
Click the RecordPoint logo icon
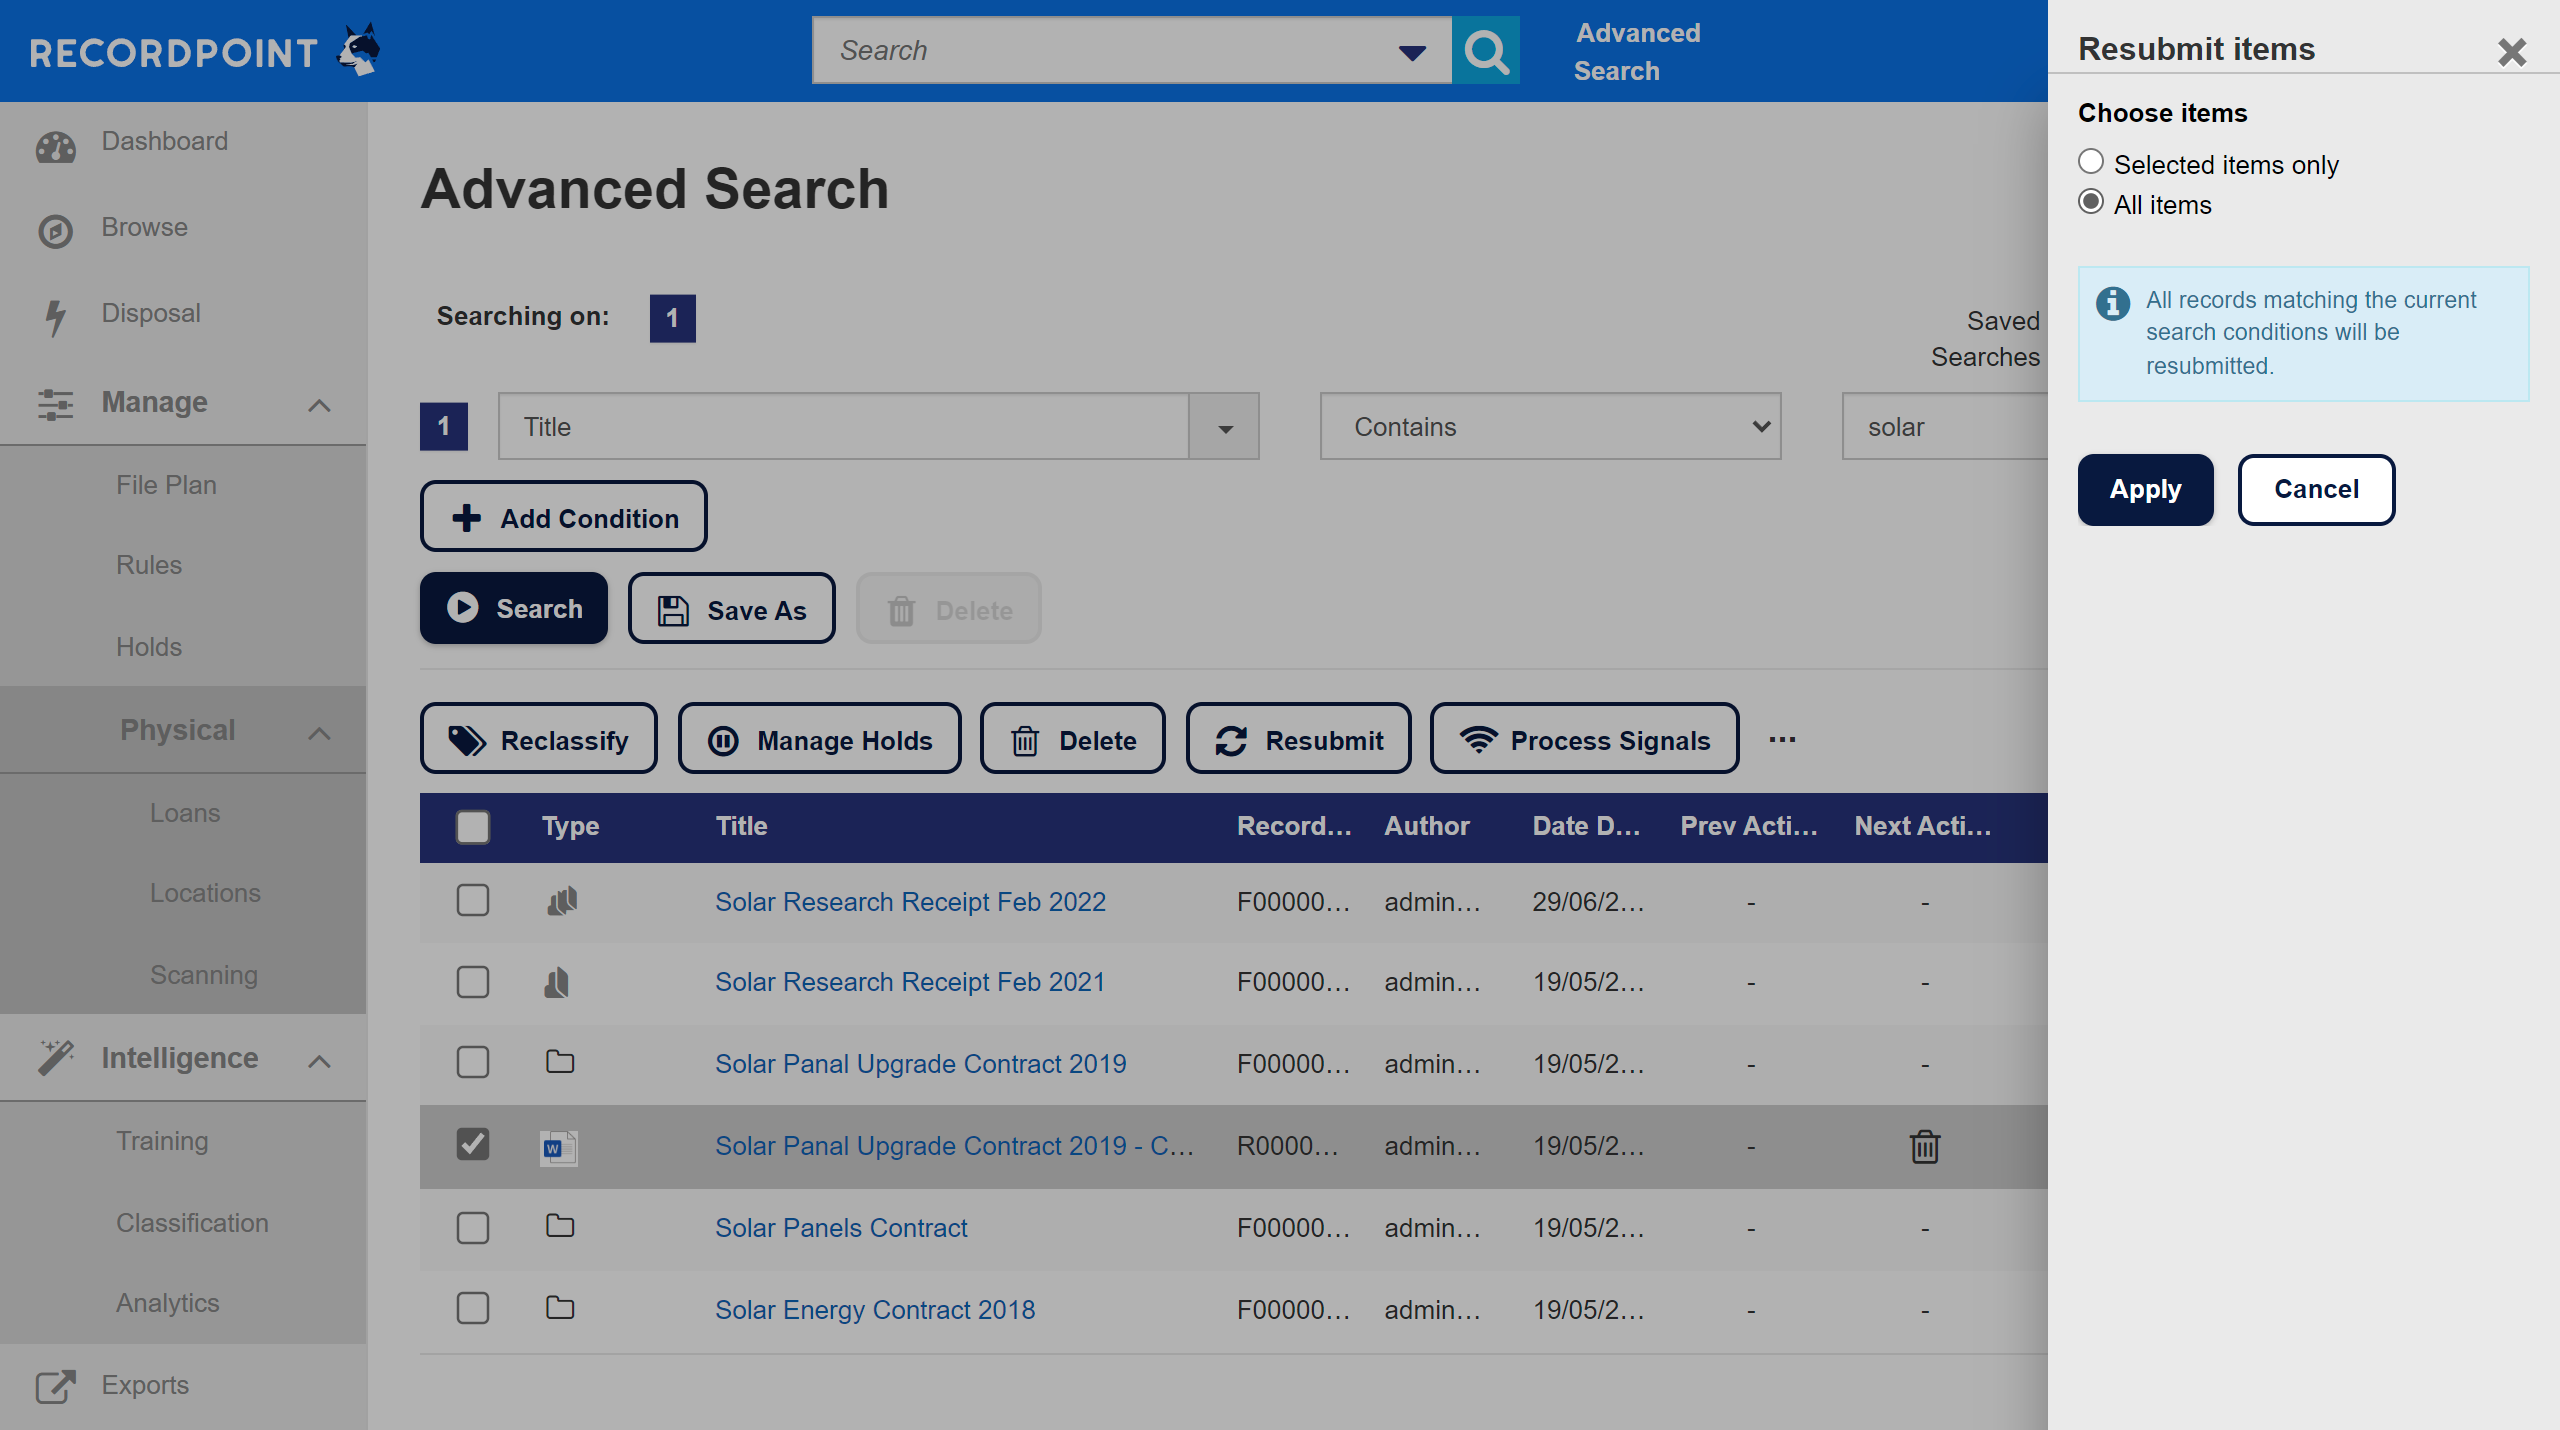(358, 49)
